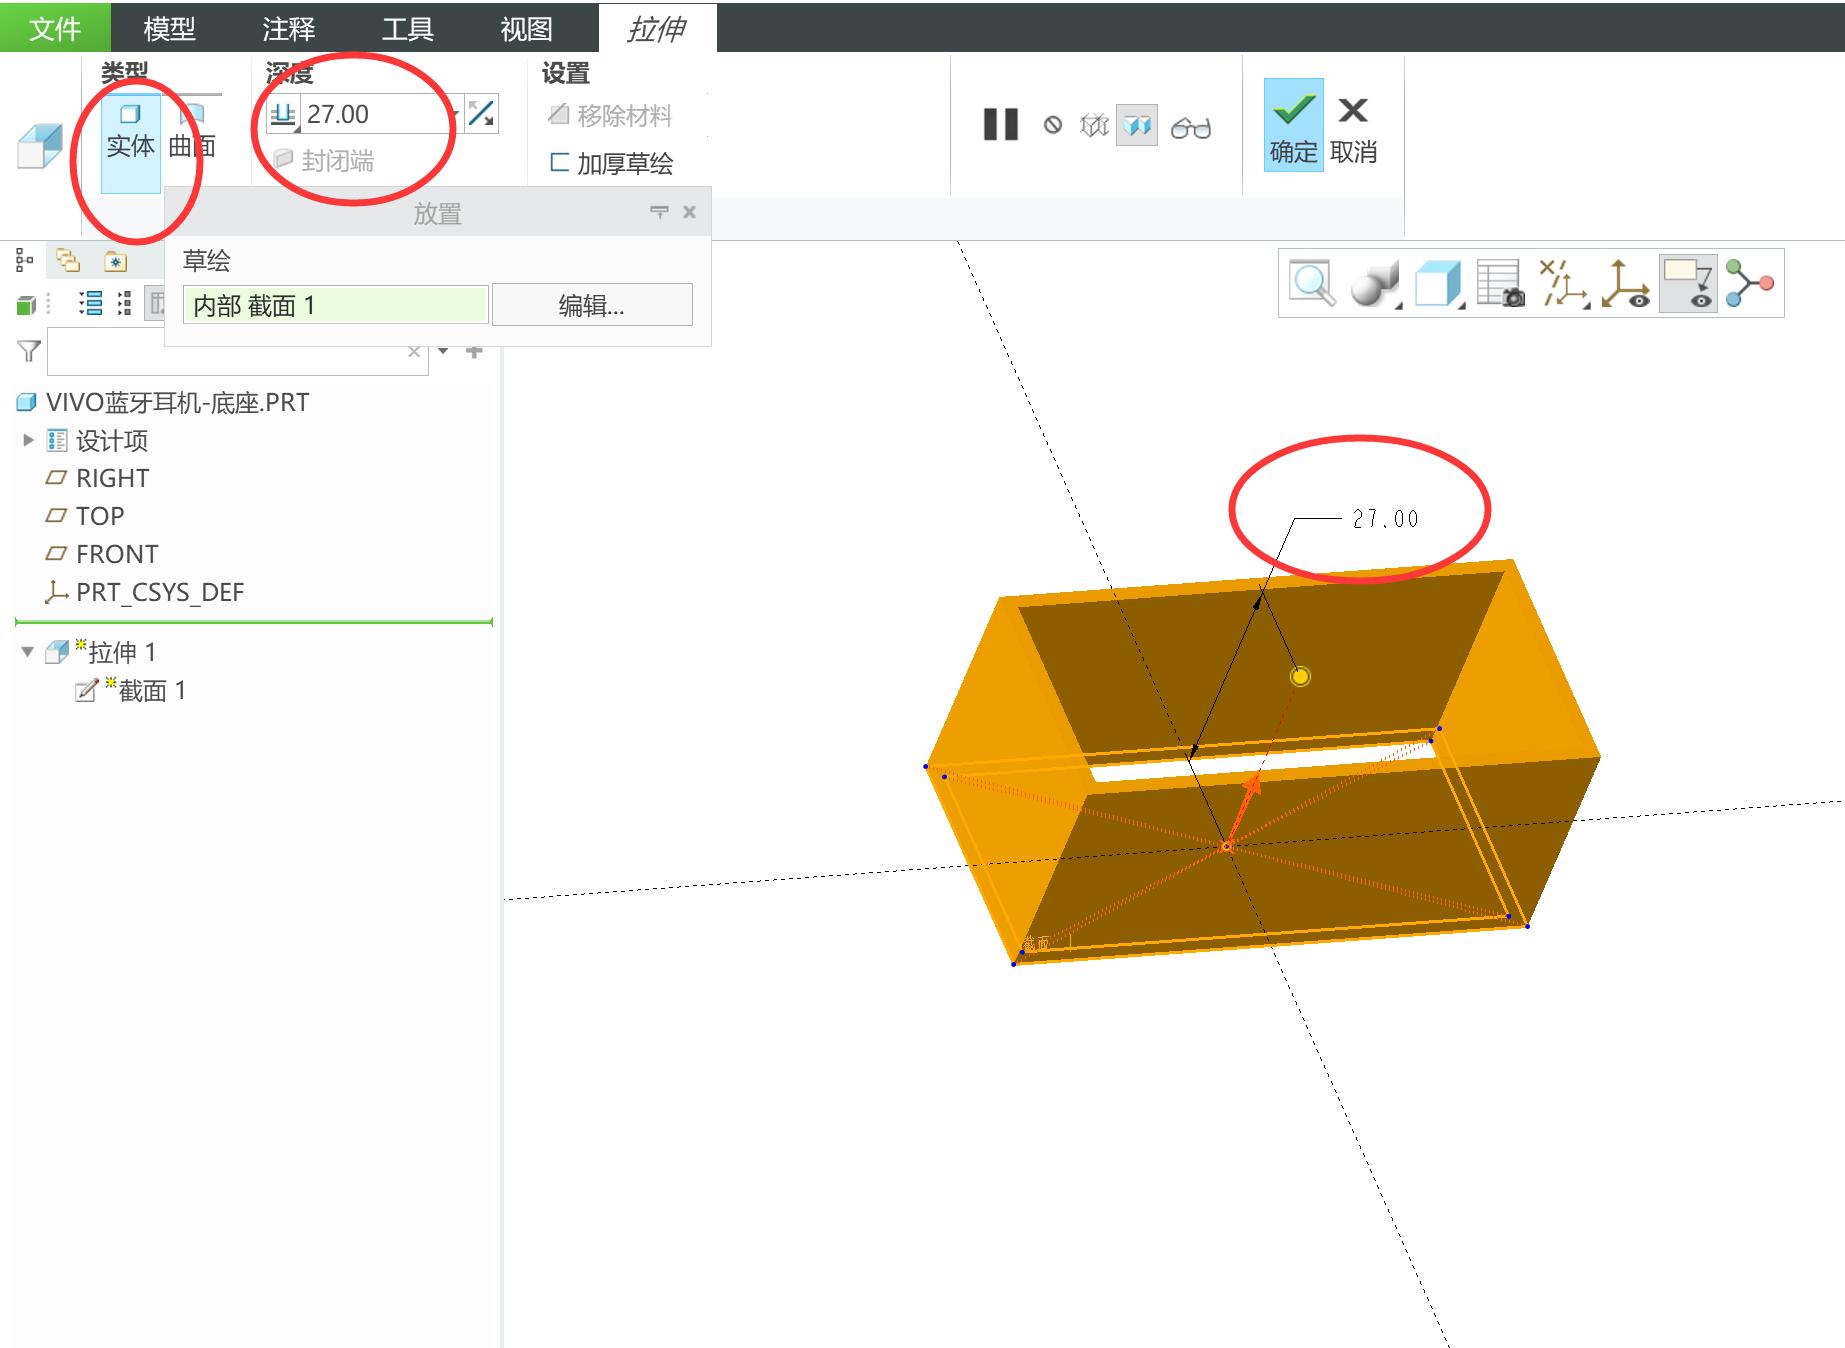
Task: Click the 27.00 depth value field
Action: [x=375, y=114]
